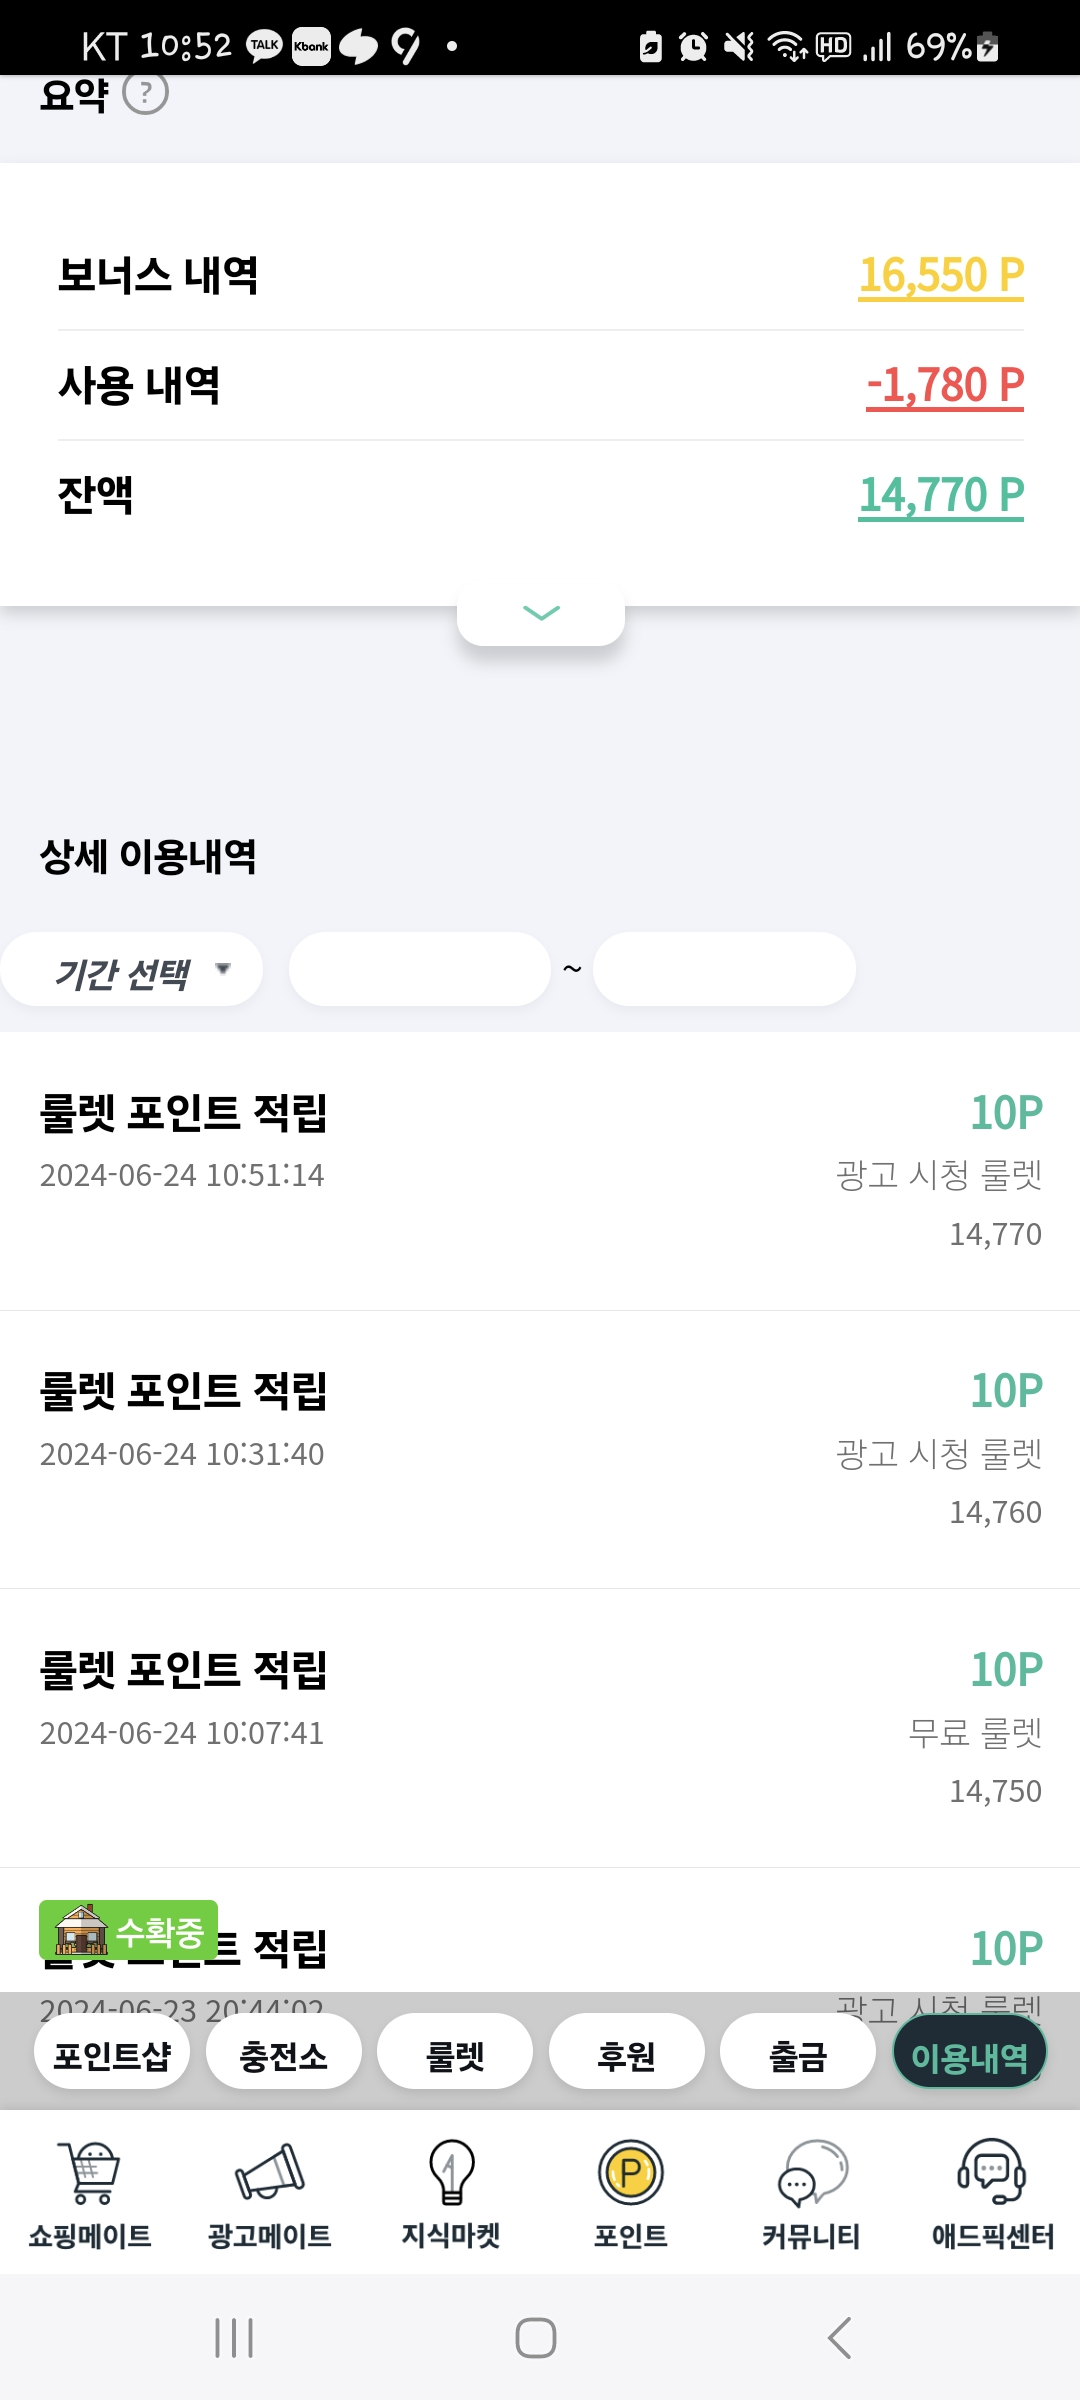Expand the summary panel chevron
The image size is (1080, 2400).
pyautogui.click(x=541, y=613)
